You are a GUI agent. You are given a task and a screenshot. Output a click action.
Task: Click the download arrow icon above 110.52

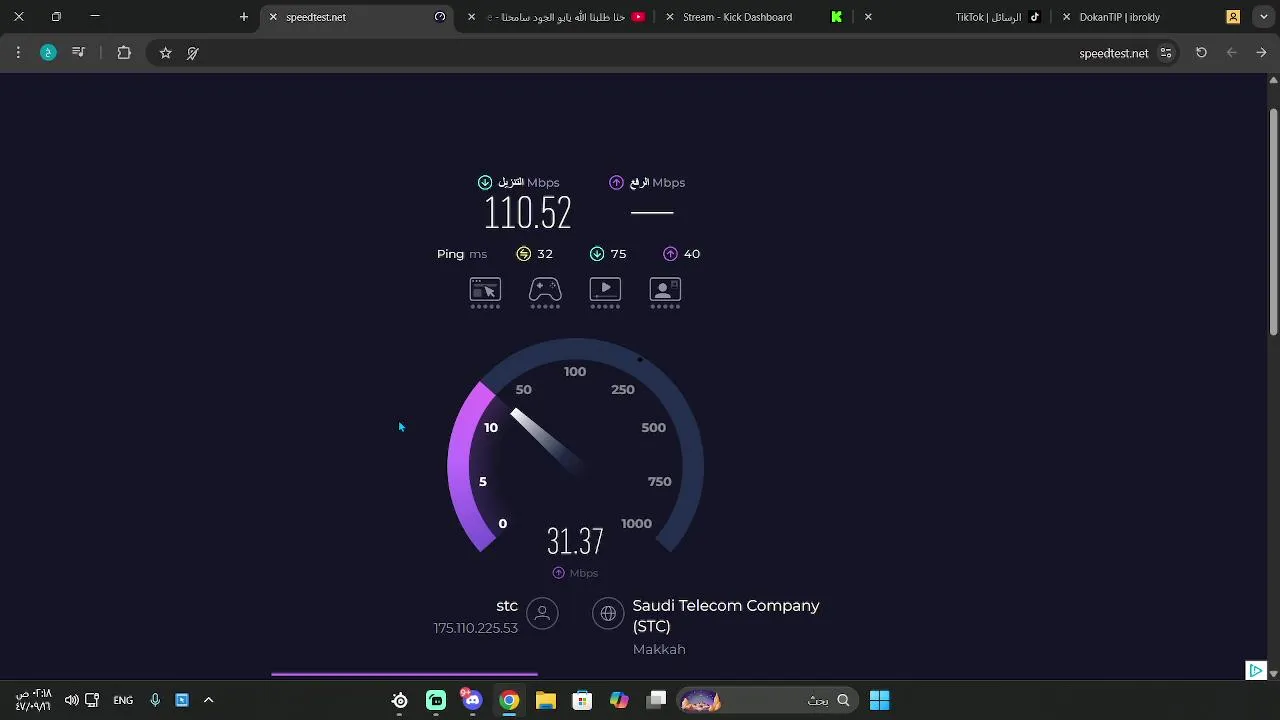tap(485, 182)
